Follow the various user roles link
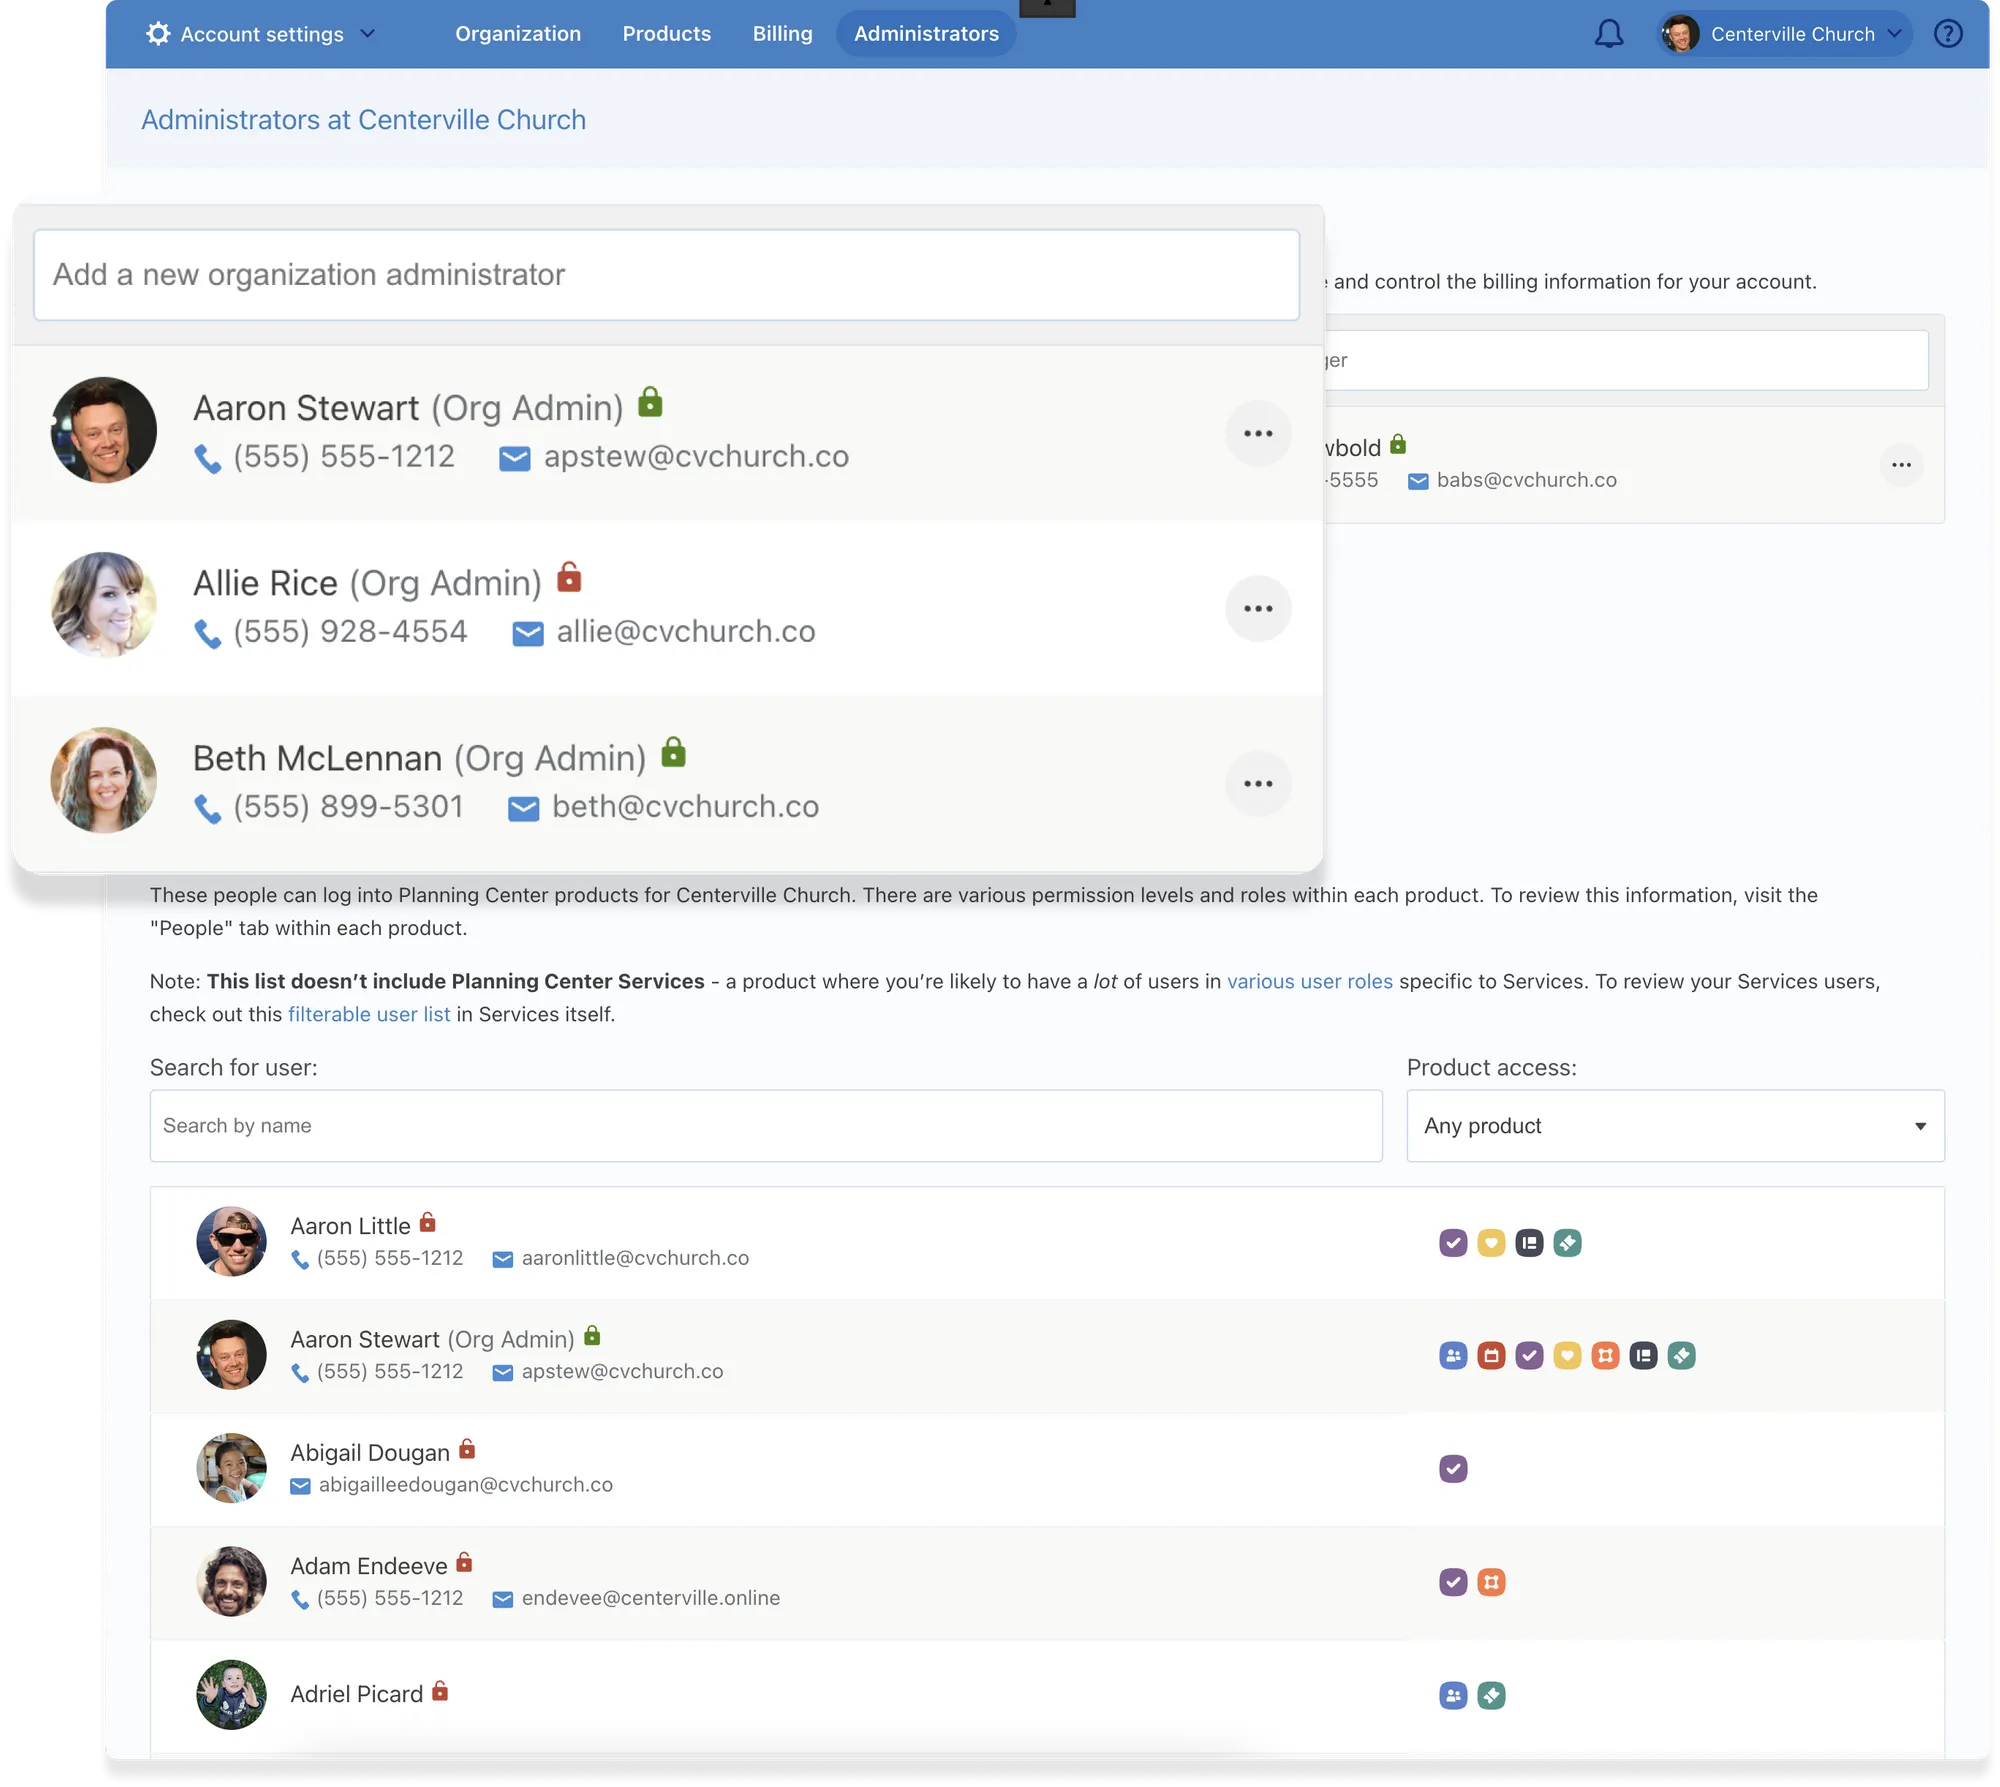 (x=1309, y=982)
